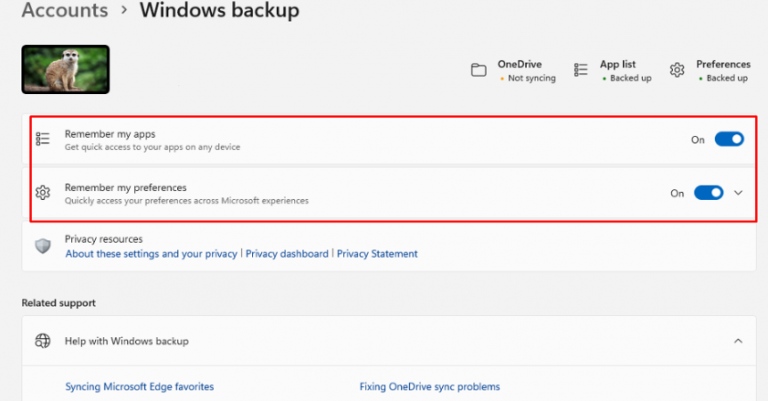The height and width of the screenshot is (401, 768).
Task: Expand the Remember my preferences chevron
Action: coord(739,193)
